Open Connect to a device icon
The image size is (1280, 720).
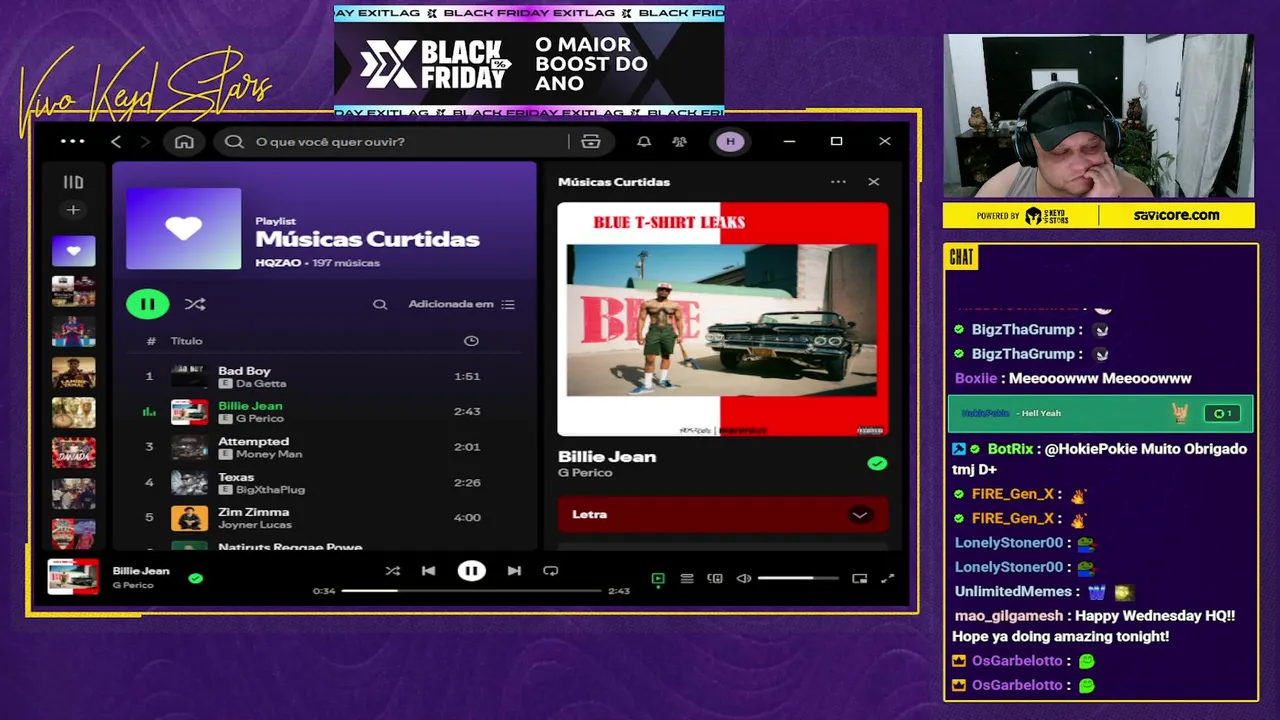[x=715, y=578]
